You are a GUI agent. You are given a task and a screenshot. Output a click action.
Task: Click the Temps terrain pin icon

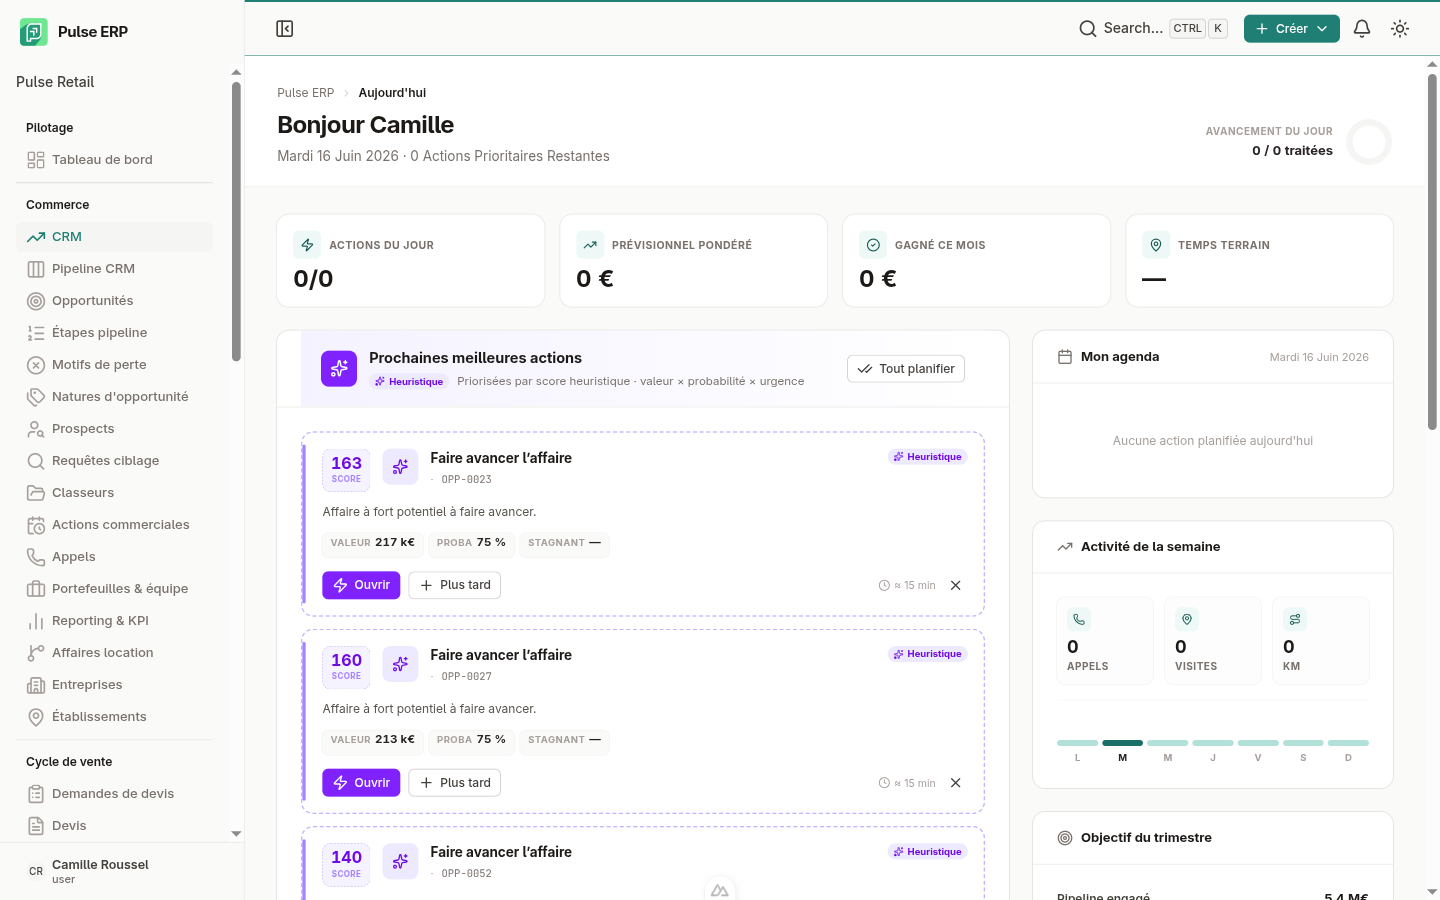tap(1156, 245)
